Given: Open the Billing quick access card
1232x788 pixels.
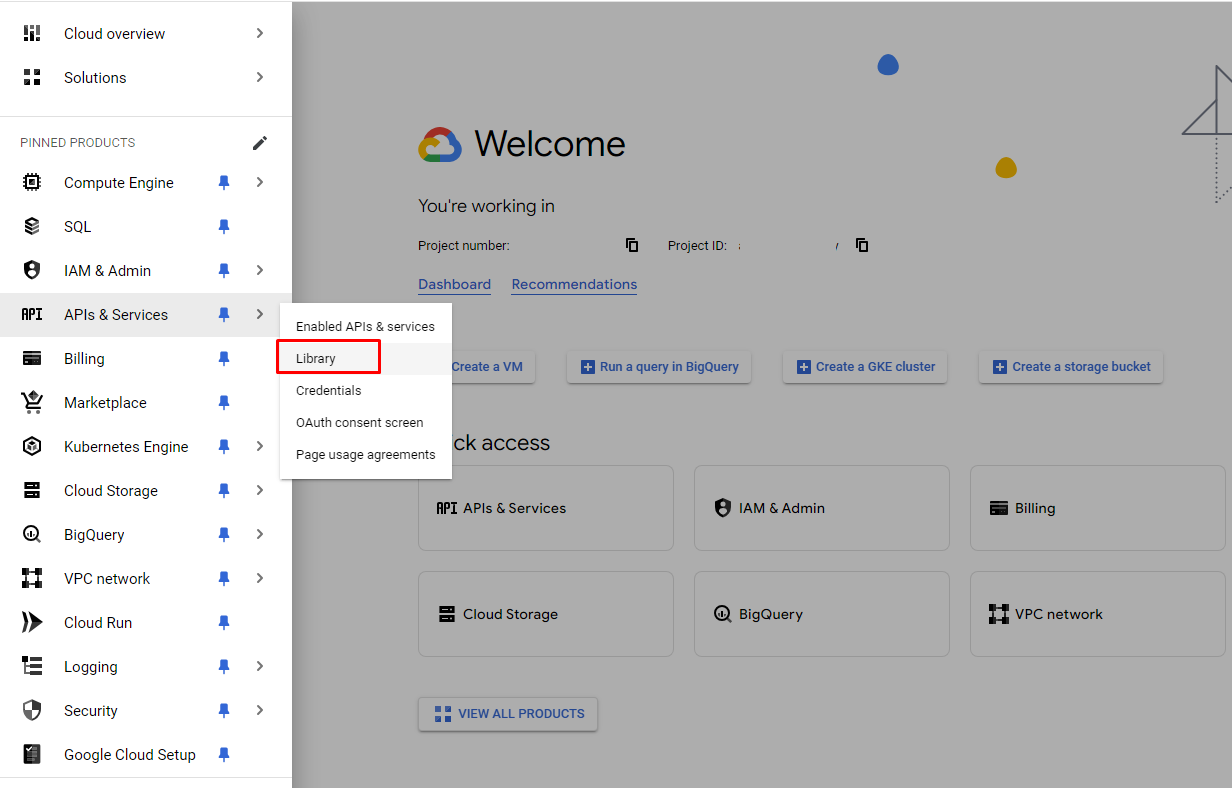Looking at the screenshot, I should tap(1098, 508).
